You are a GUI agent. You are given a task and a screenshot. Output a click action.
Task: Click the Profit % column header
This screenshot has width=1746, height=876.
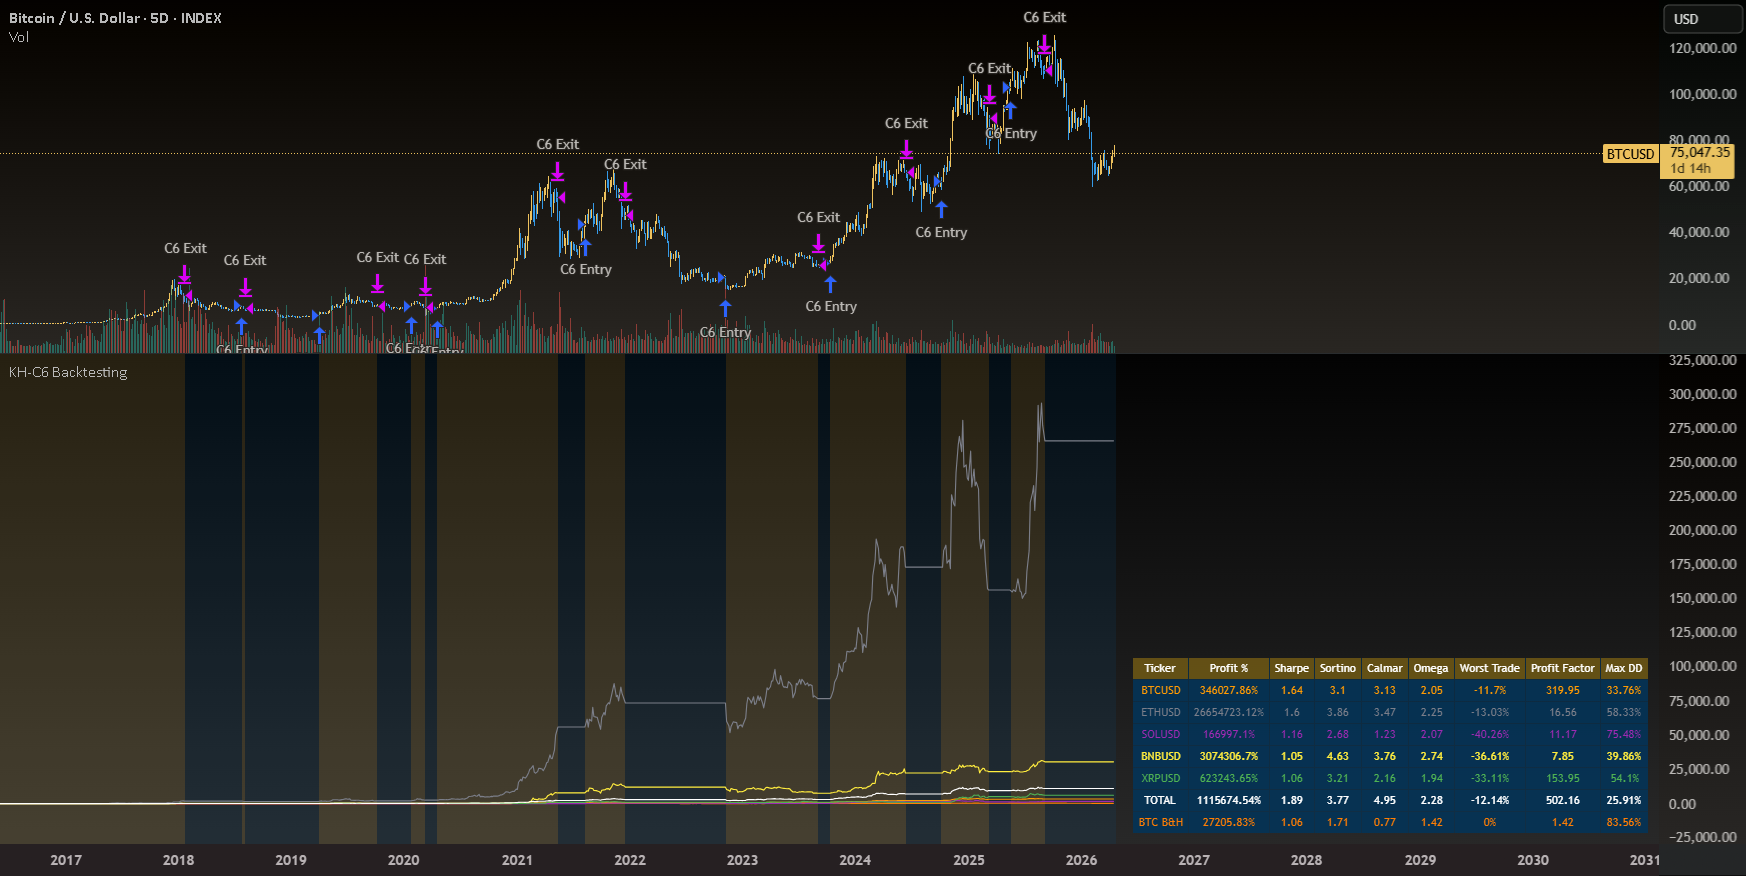(1229, 668)
